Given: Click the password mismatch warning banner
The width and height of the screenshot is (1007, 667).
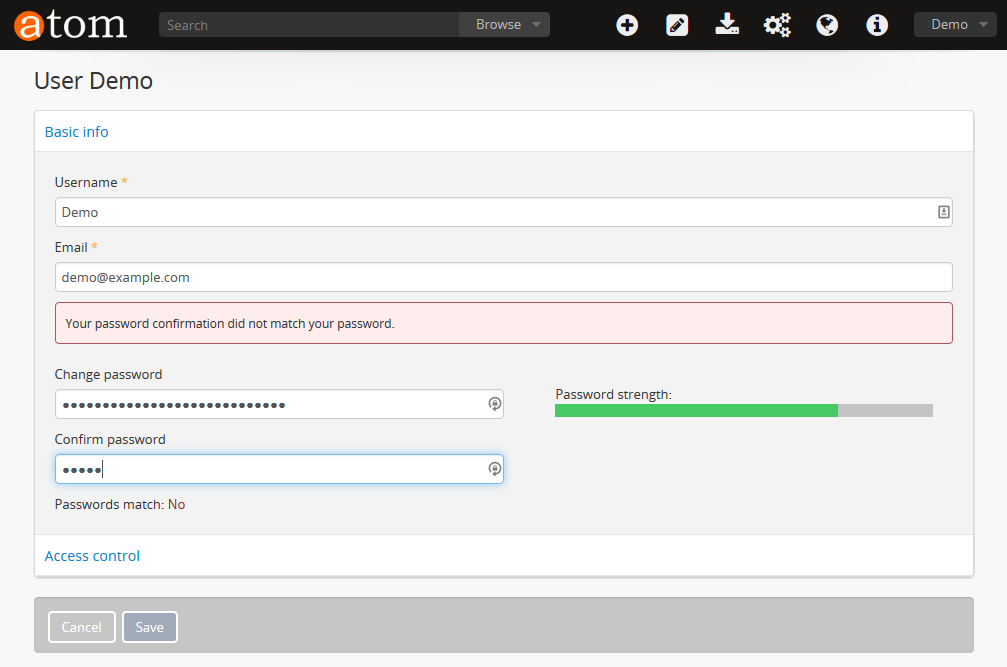Looking at the screenshot, I should [503, 323].
